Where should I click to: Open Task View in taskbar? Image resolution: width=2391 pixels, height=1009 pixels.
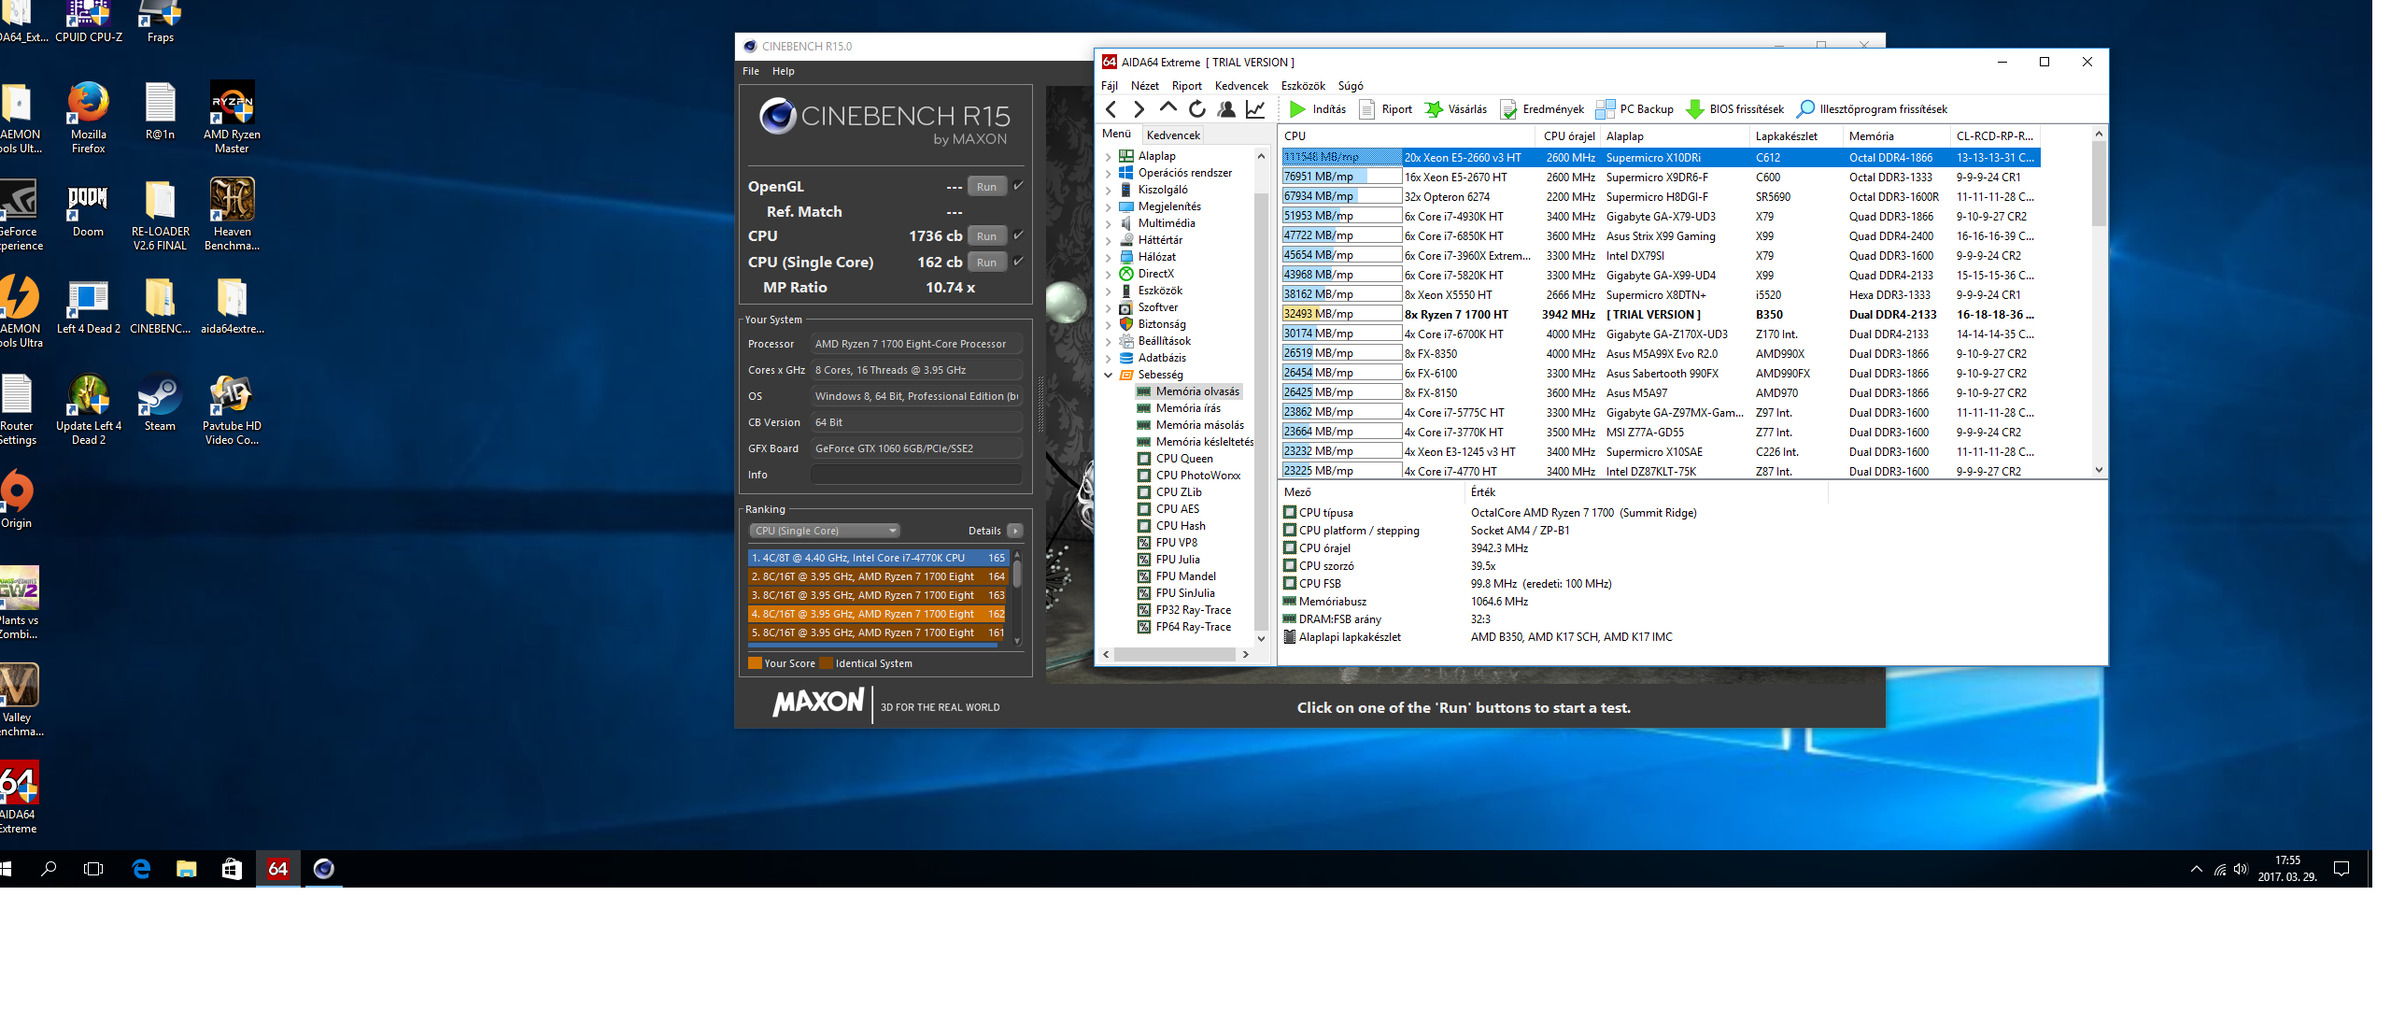(x=93, y=869)
